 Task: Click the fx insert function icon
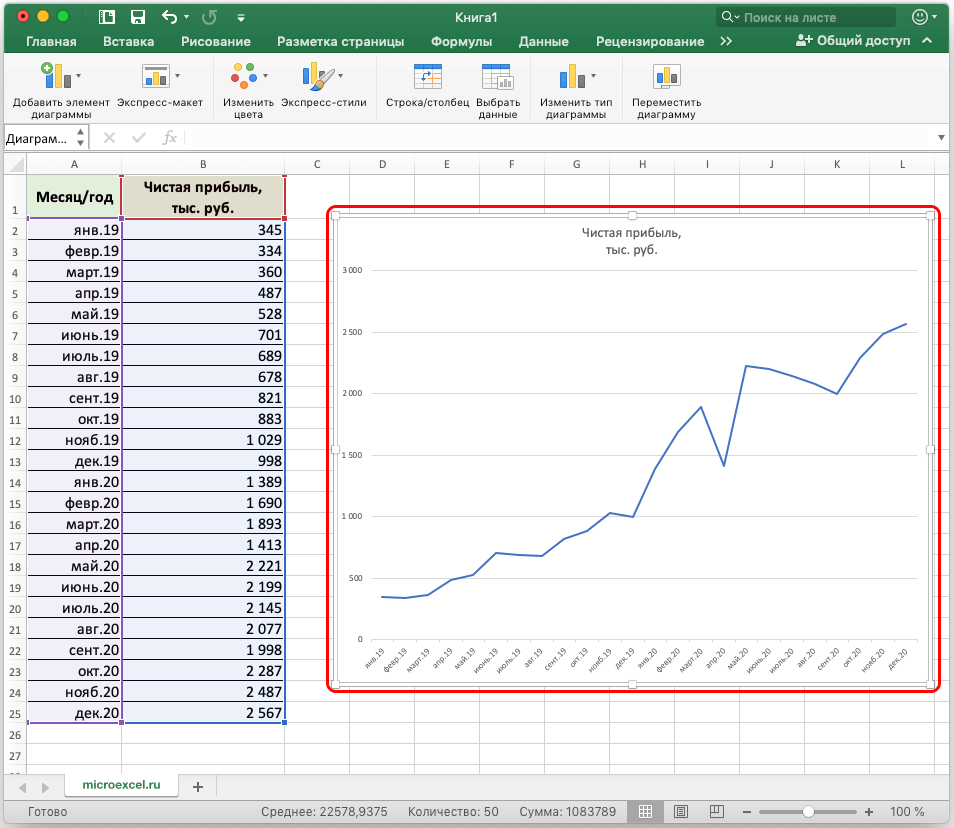pos(170,138)
